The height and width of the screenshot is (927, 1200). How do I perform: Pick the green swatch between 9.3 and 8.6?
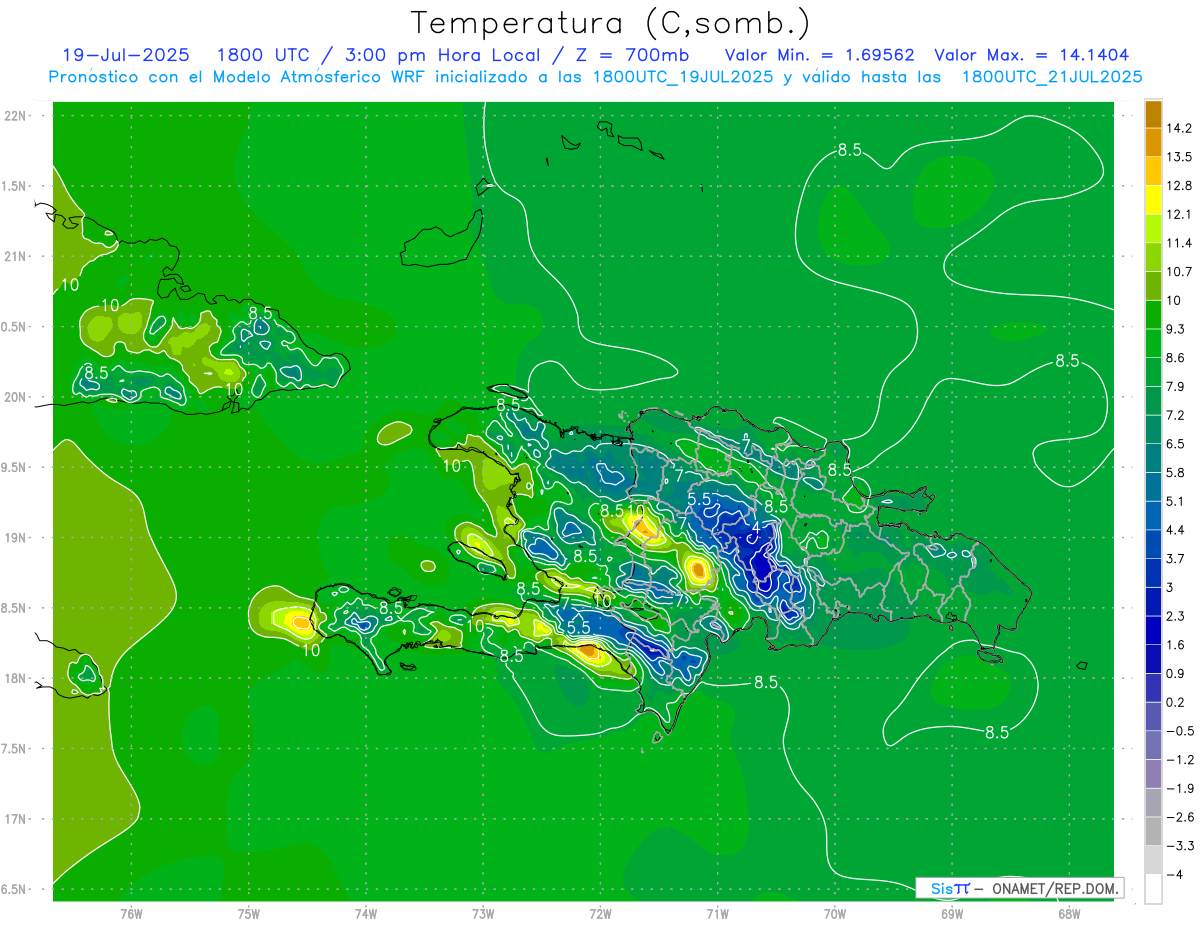1153,343
